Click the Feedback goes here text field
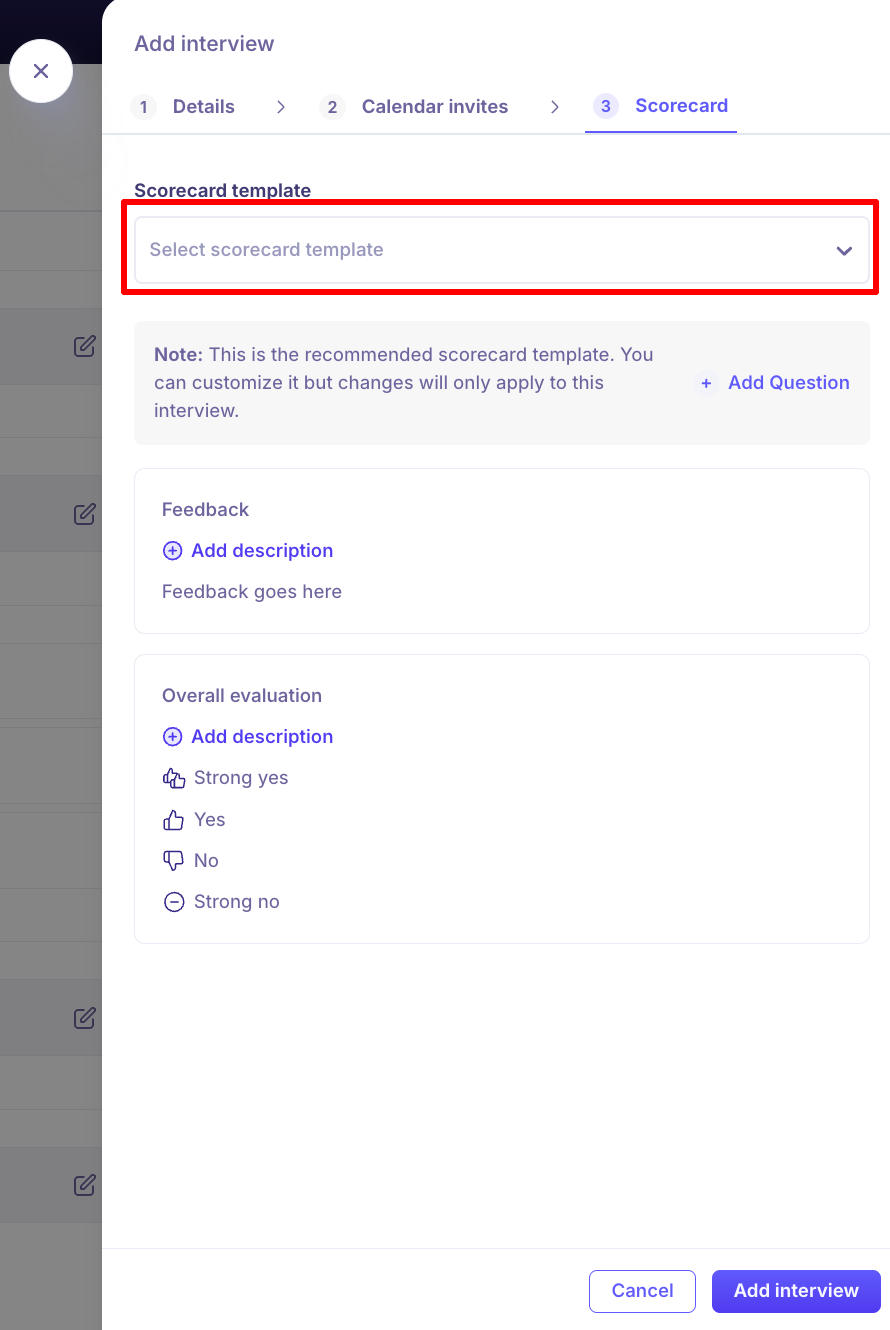 (252, 592)
